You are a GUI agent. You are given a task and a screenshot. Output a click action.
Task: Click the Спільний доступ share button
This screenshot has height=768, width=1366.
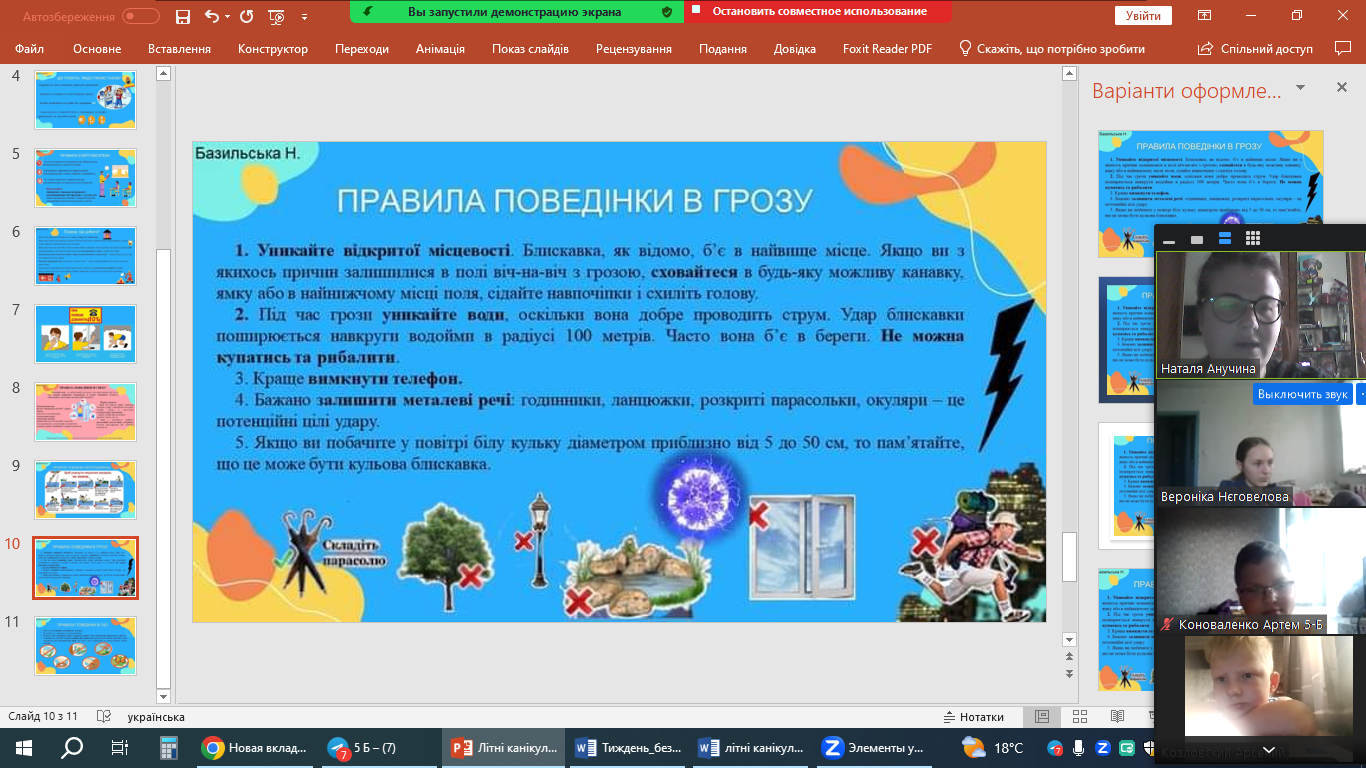pos(1255,48)
